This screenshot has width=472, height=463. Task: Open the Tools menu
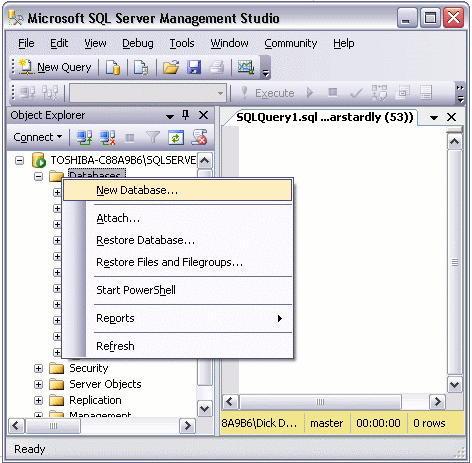click(182, 43)
